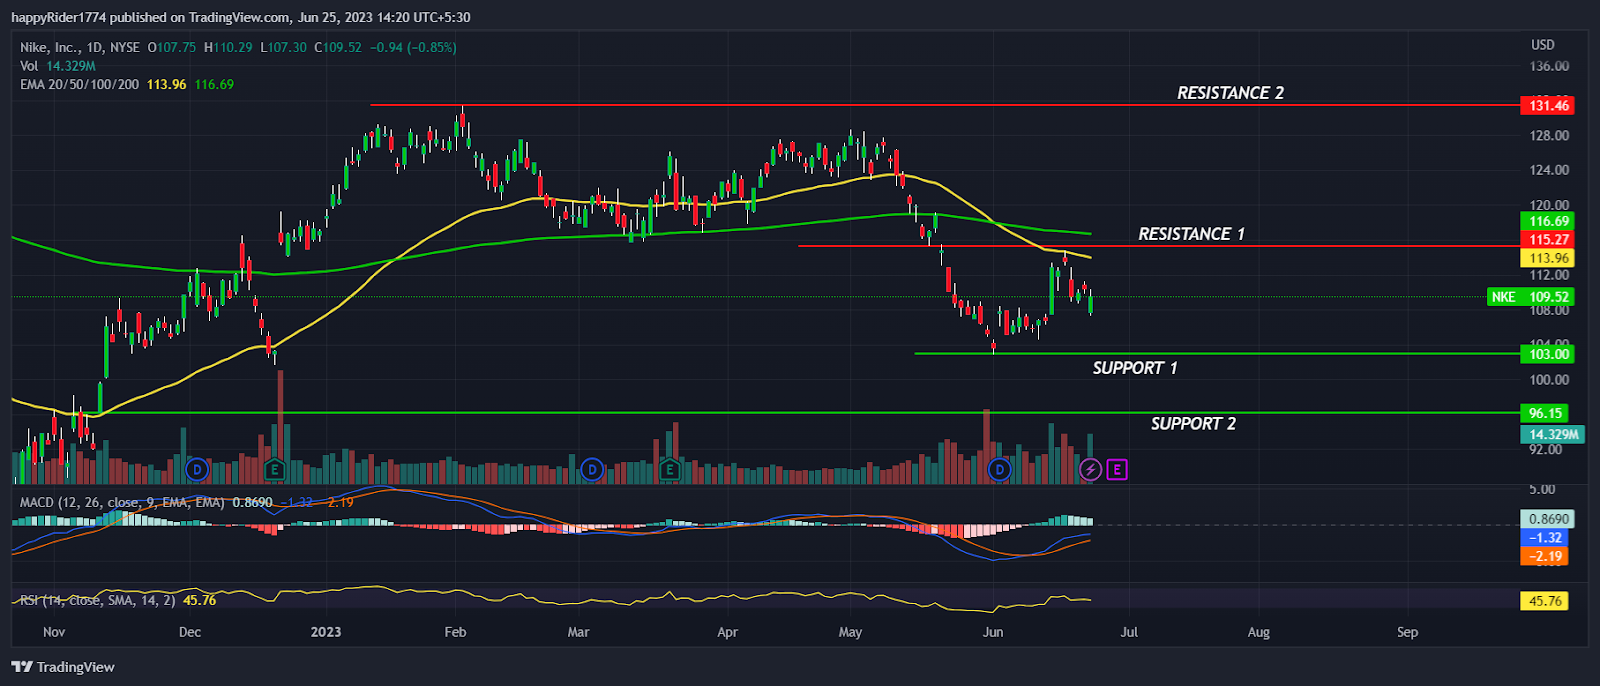The image size is (1600, 686).
Task: Click the dividend 'D' marker near March
Action: point(592,469)
